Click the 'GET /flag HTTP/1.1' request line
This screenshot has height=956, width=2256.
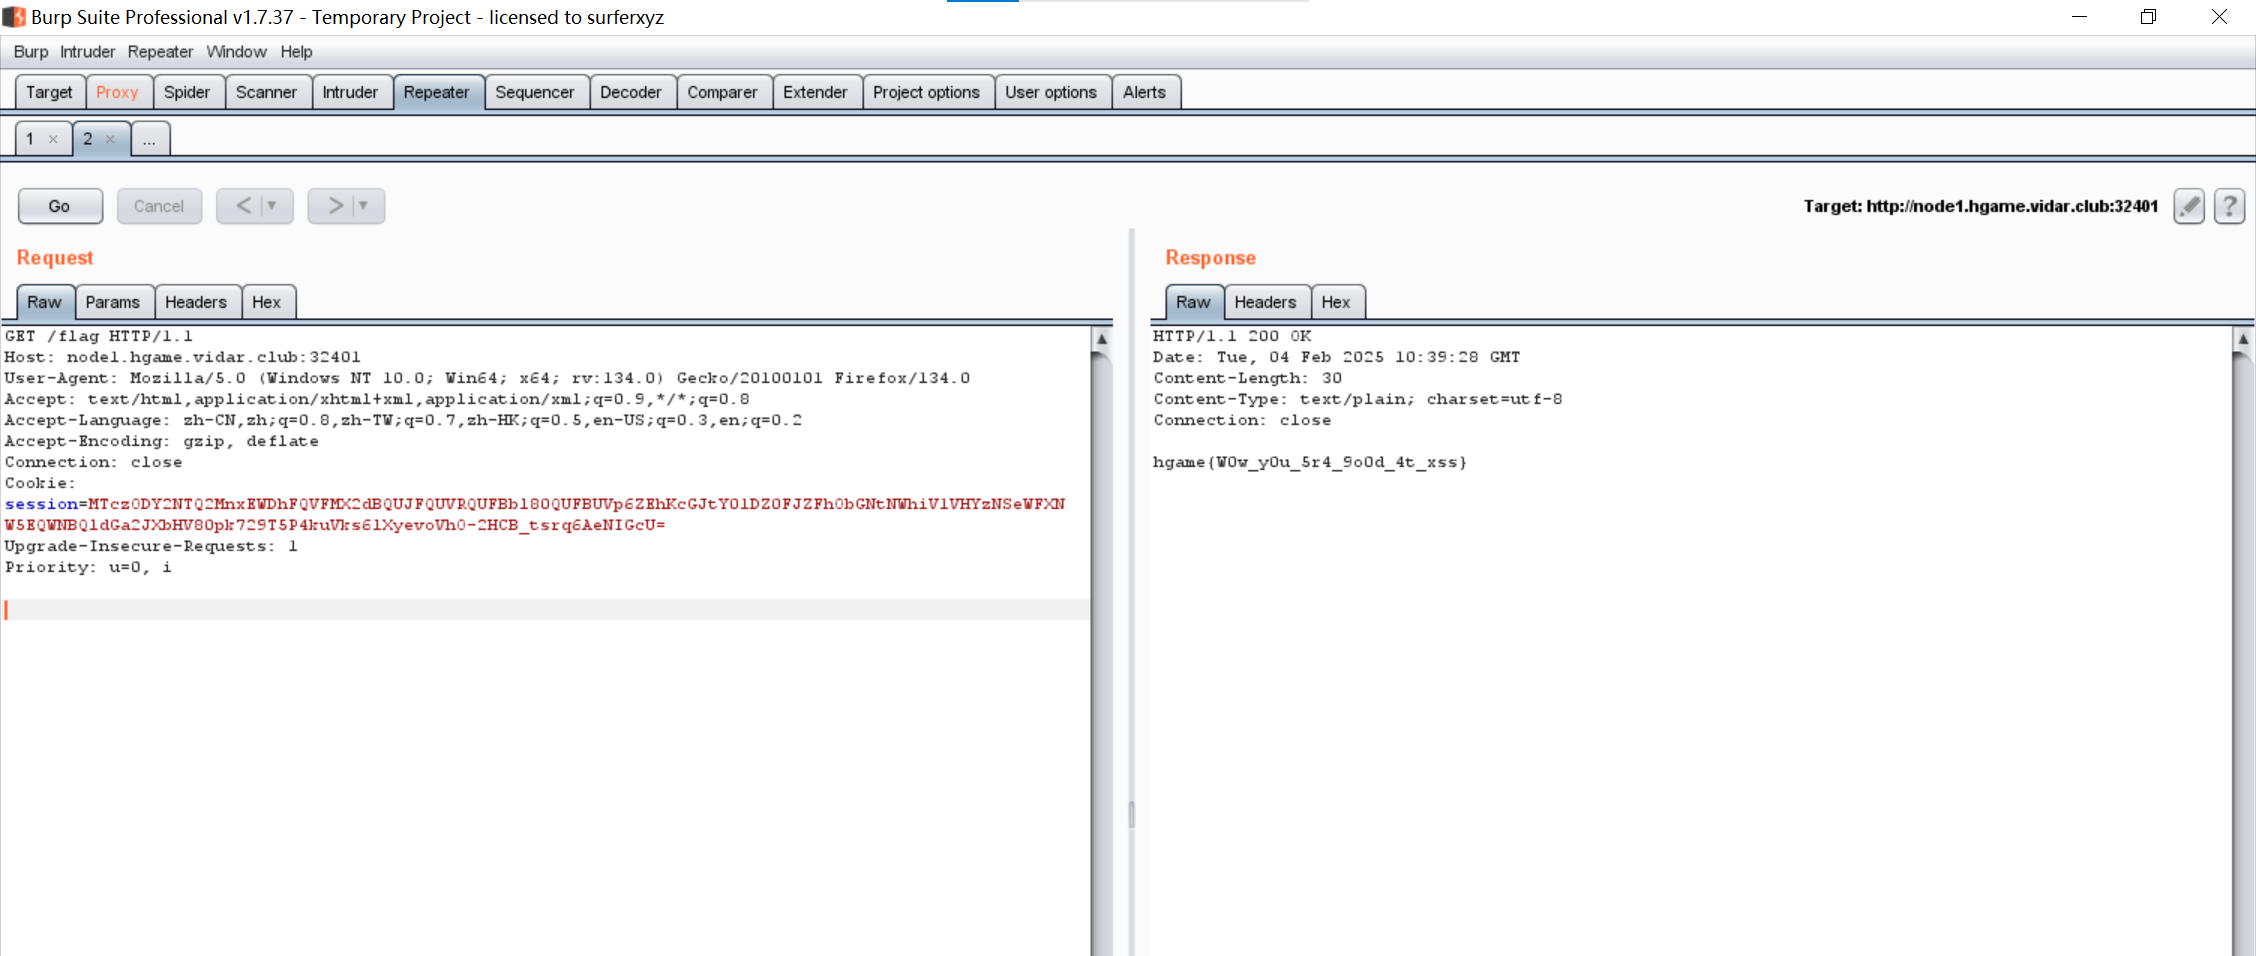pos(99,336)
